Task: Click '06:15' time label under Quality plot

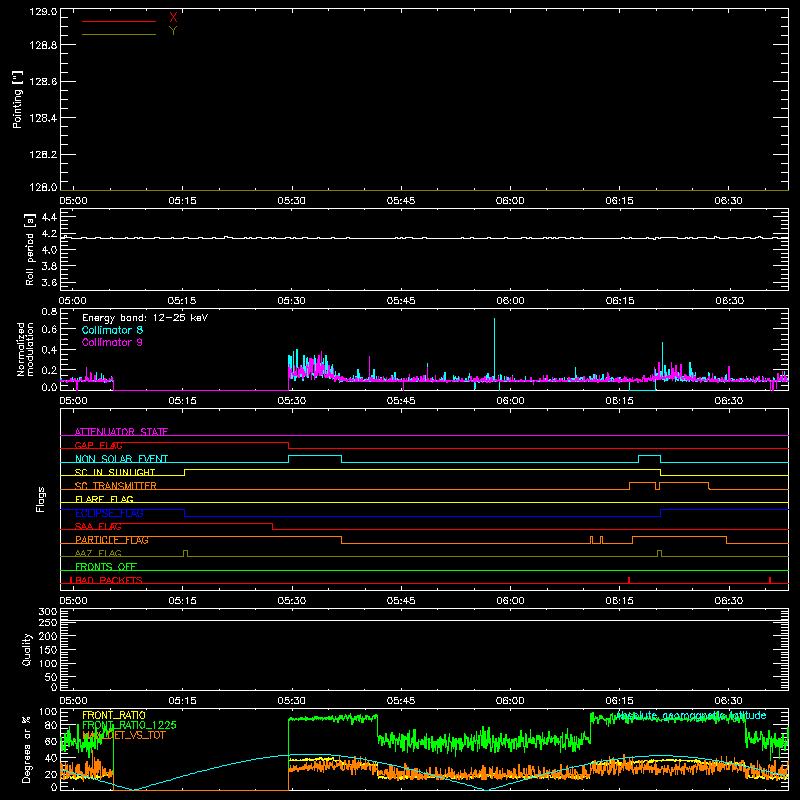Action: point(619,701)
